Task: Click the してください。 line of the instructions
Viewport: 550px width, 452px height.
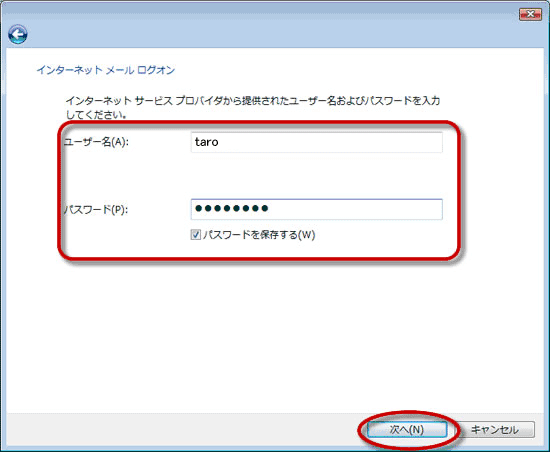Action: [96, 115]
